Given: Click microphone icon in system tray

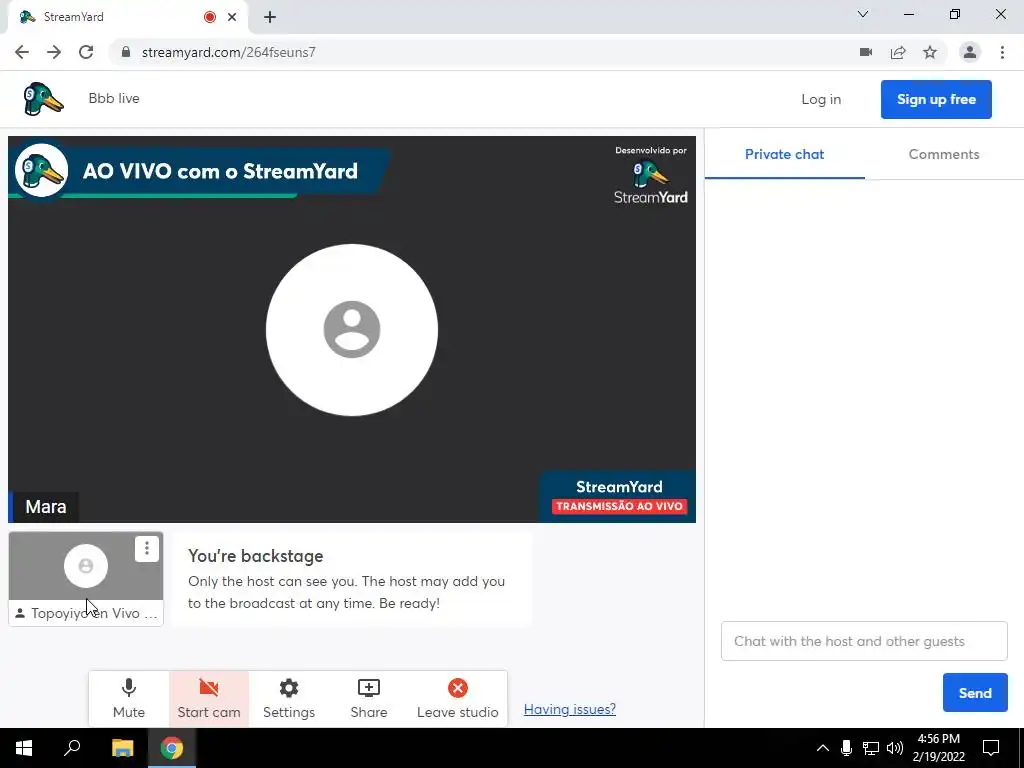Looking at the screenshot, I should [846, 748].
